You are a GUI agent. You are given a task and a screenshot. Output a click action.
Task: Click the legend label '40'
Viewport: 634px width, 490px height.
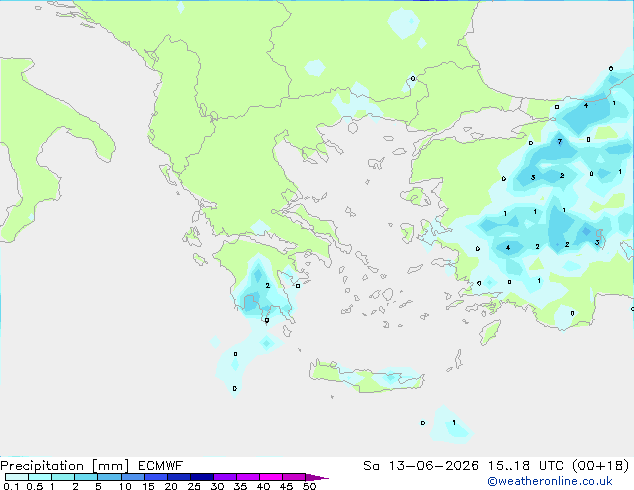(x=263, y=486)
